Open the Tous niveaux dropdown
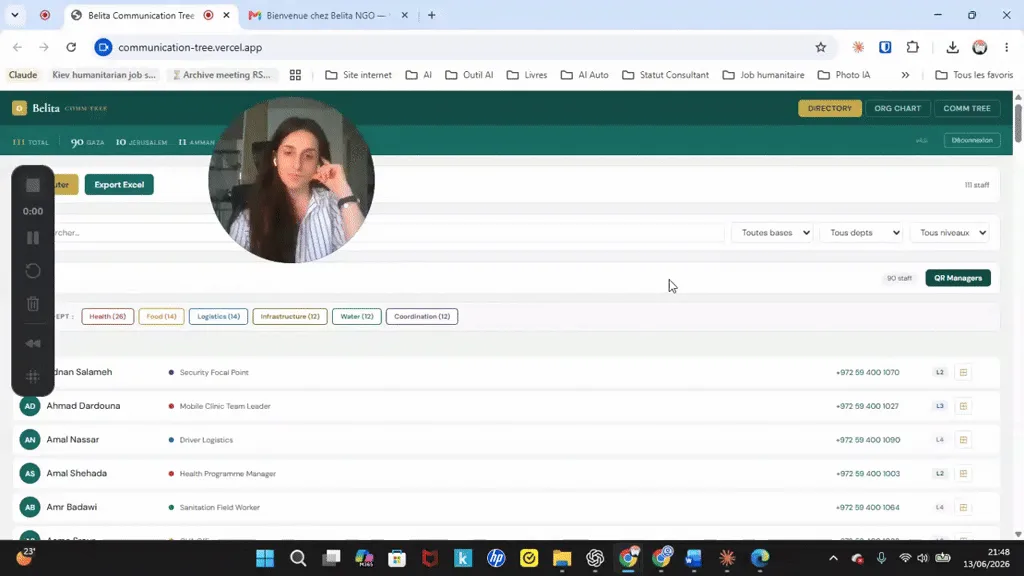This screenshot has height=576, width=1024. coord(950,232)
